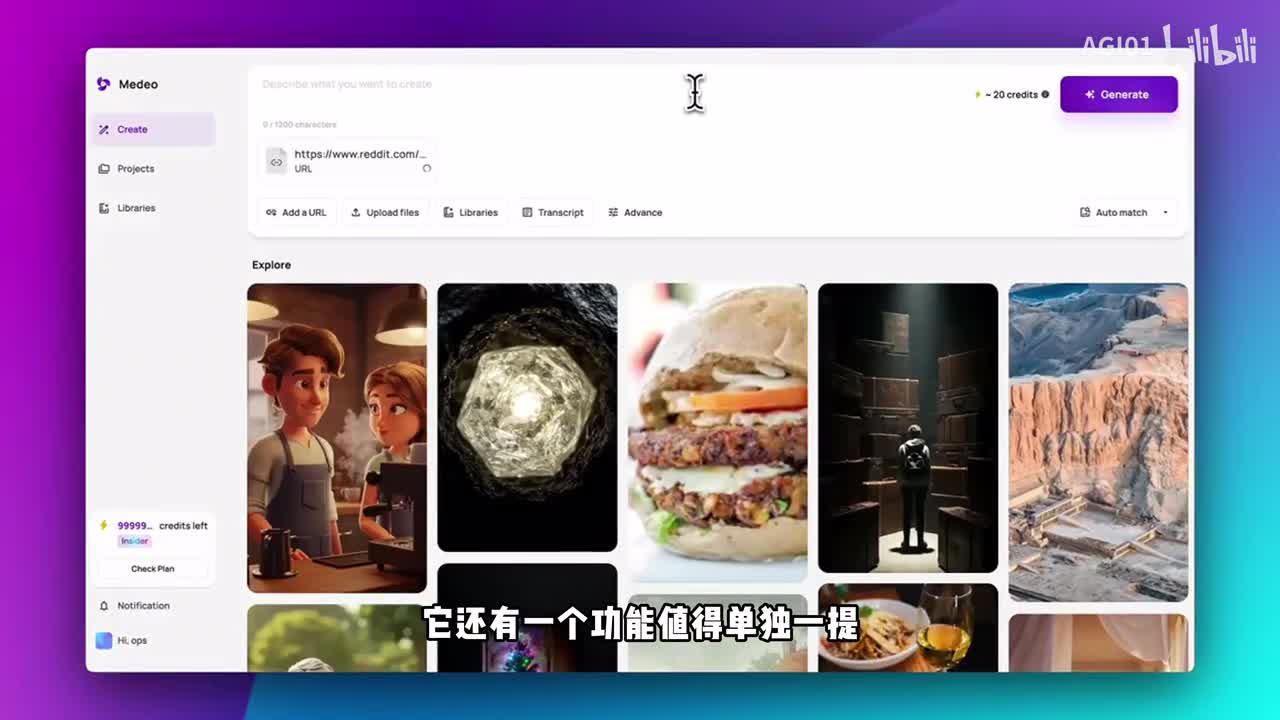1280x720 pixels.
Task: Click the Check Plan button
Action: (x=152, y=569)
